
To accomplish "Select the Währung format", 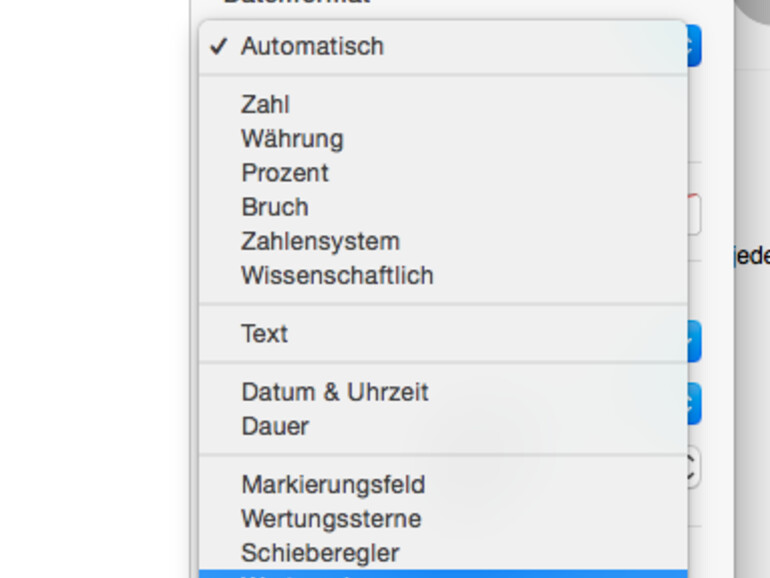I will [292, 138].
